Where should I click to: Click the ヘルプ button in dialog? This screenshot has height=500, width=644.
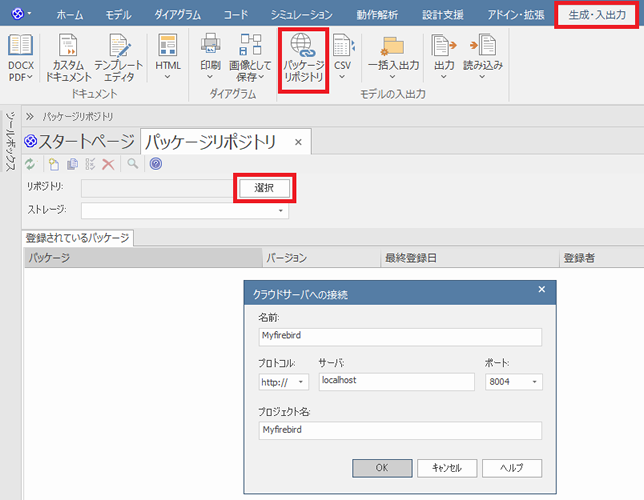(x=512, y=468)
